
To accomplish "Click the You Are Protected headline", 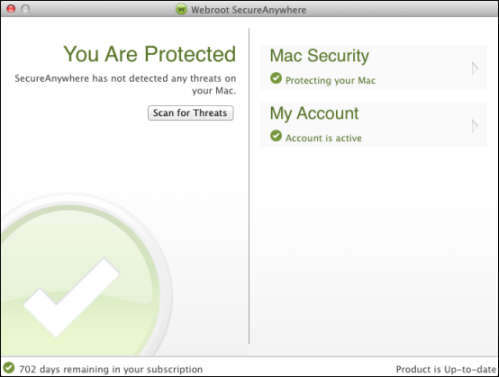I will point(150,54).
